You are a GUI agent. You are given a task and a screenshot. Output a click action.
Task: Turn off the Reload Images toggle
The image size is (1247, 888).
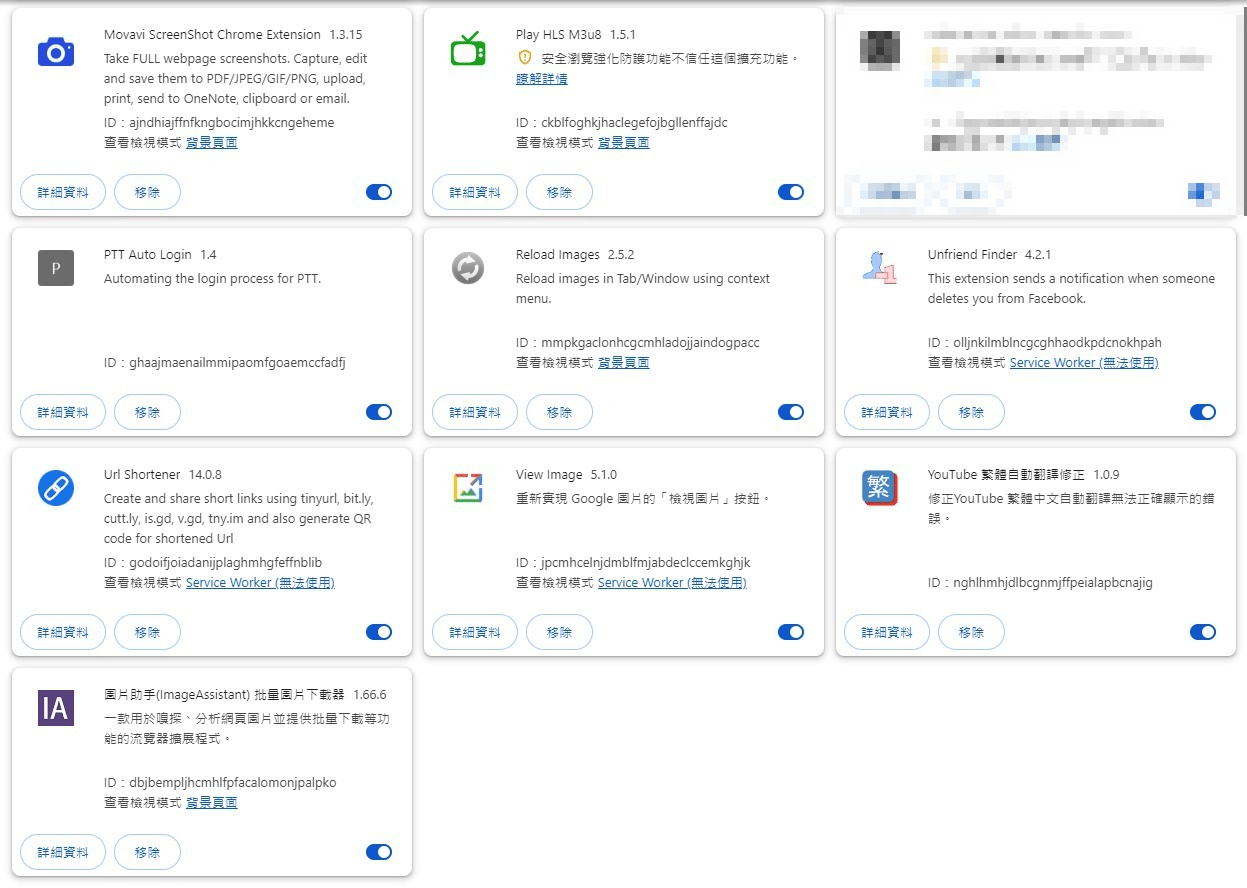click(791, 411)
